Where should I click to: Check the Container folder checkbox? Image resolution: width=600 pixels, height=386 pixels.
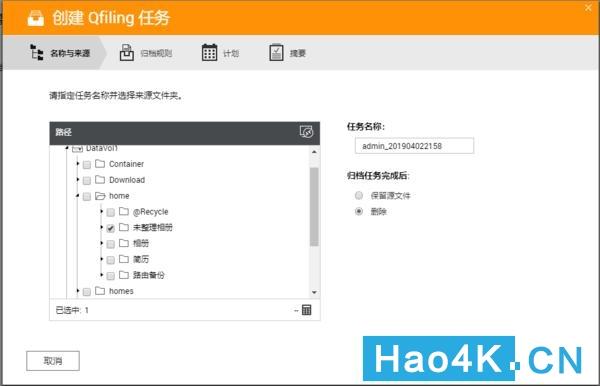(87, 164)
